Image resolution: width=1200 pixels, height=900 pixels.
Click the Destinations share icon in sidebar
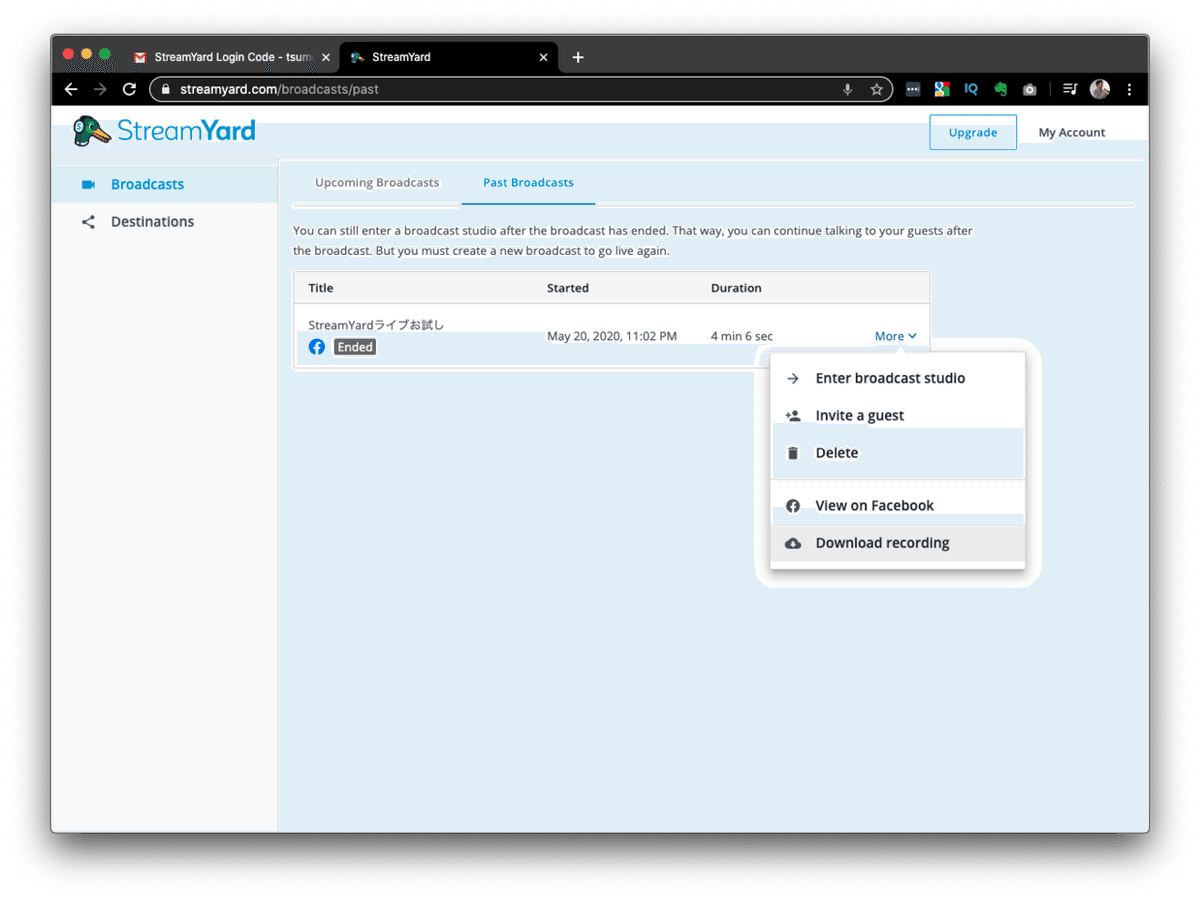(88, 222)
